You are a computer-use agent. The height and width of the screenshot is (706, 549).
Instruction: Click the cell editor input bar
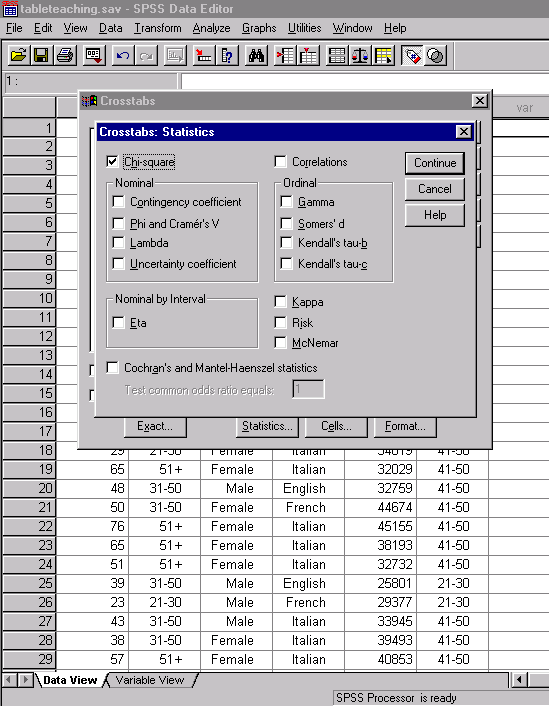pos(365,81)
